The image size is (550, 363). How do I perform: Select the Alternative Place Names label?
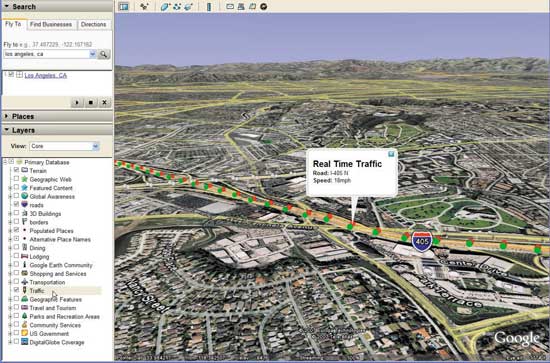click(x=60, y=239)
